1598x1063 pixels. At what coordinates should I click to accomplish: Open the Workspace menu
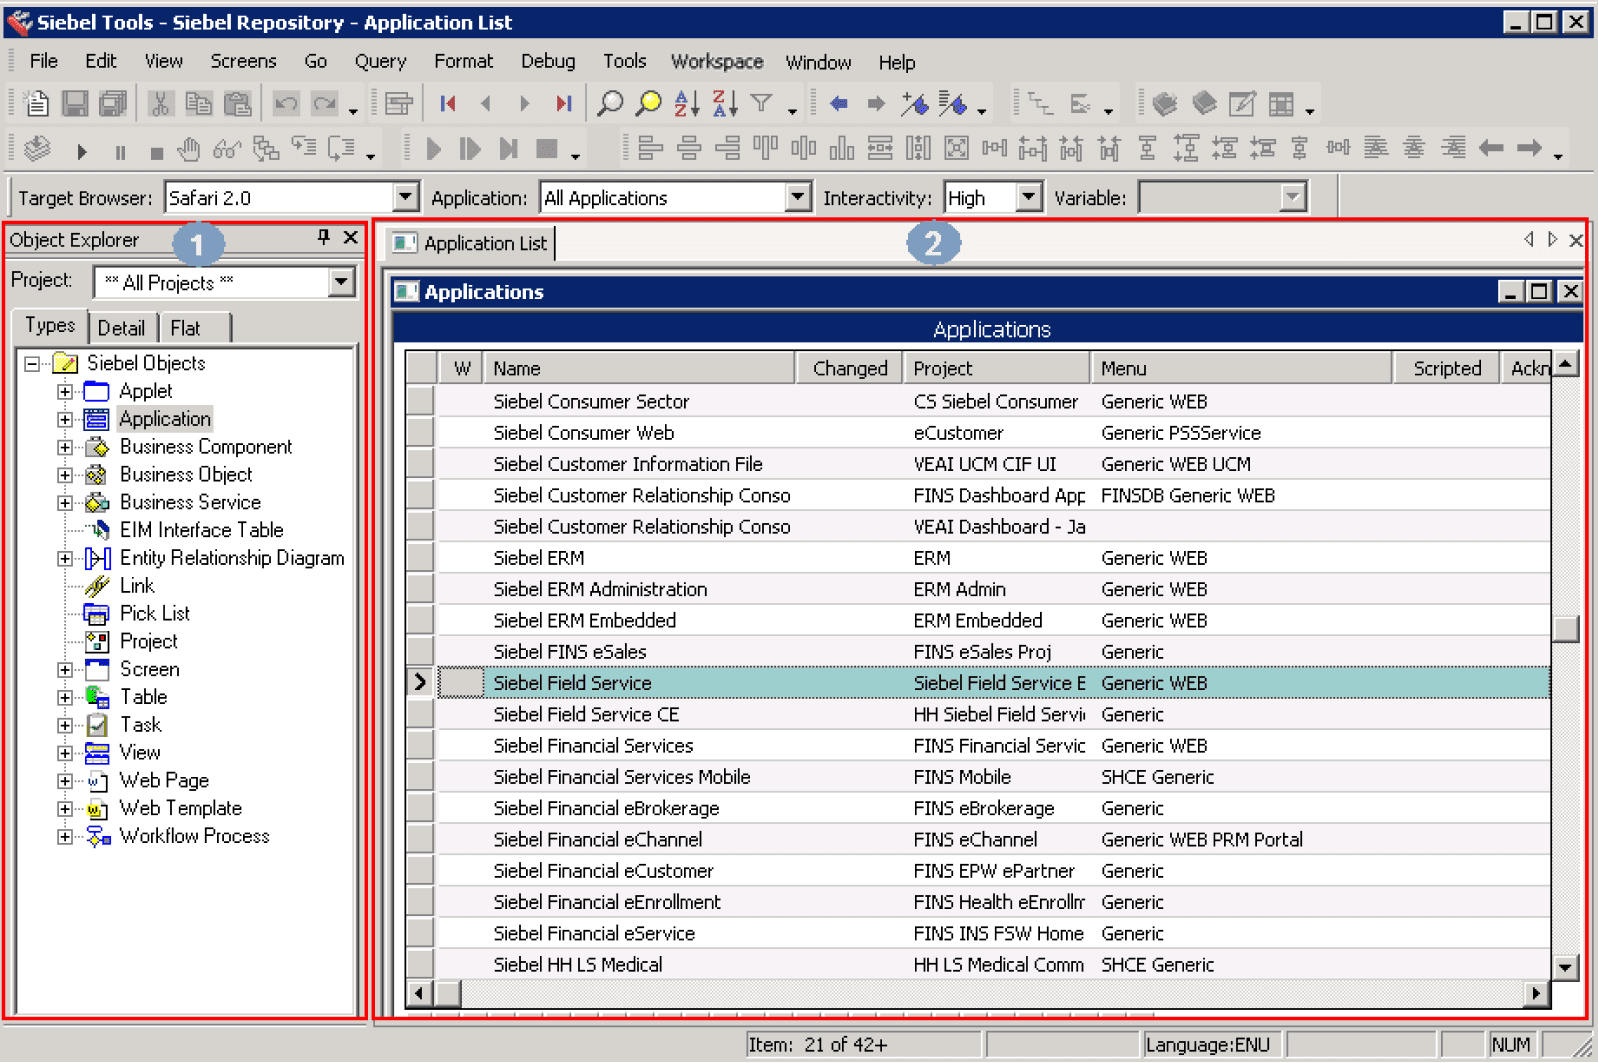click(717, 61)
